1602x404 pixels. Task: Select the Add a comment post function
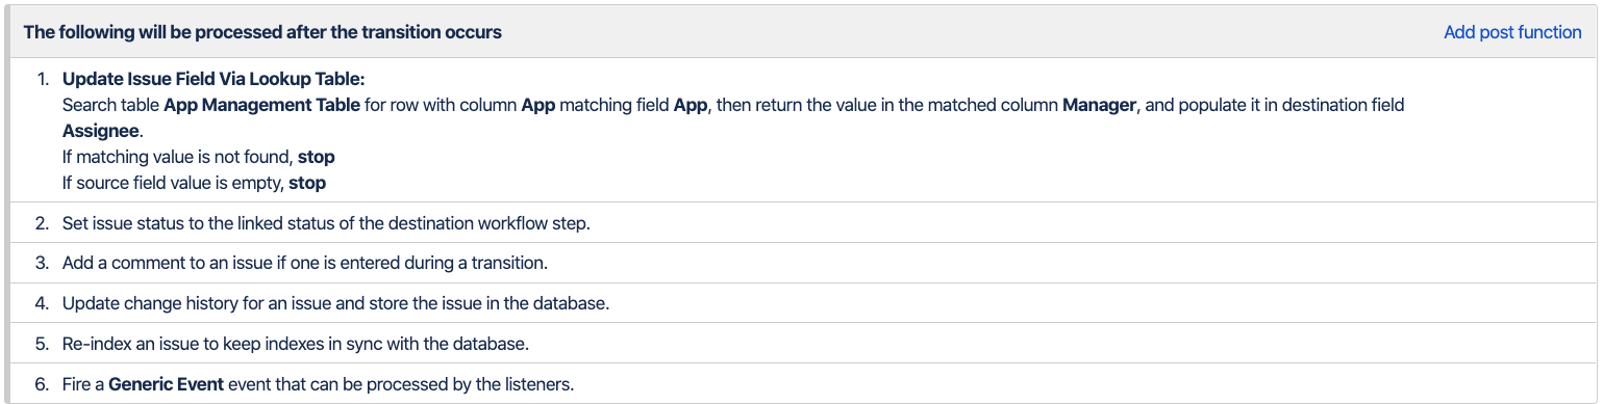(304, 263)
